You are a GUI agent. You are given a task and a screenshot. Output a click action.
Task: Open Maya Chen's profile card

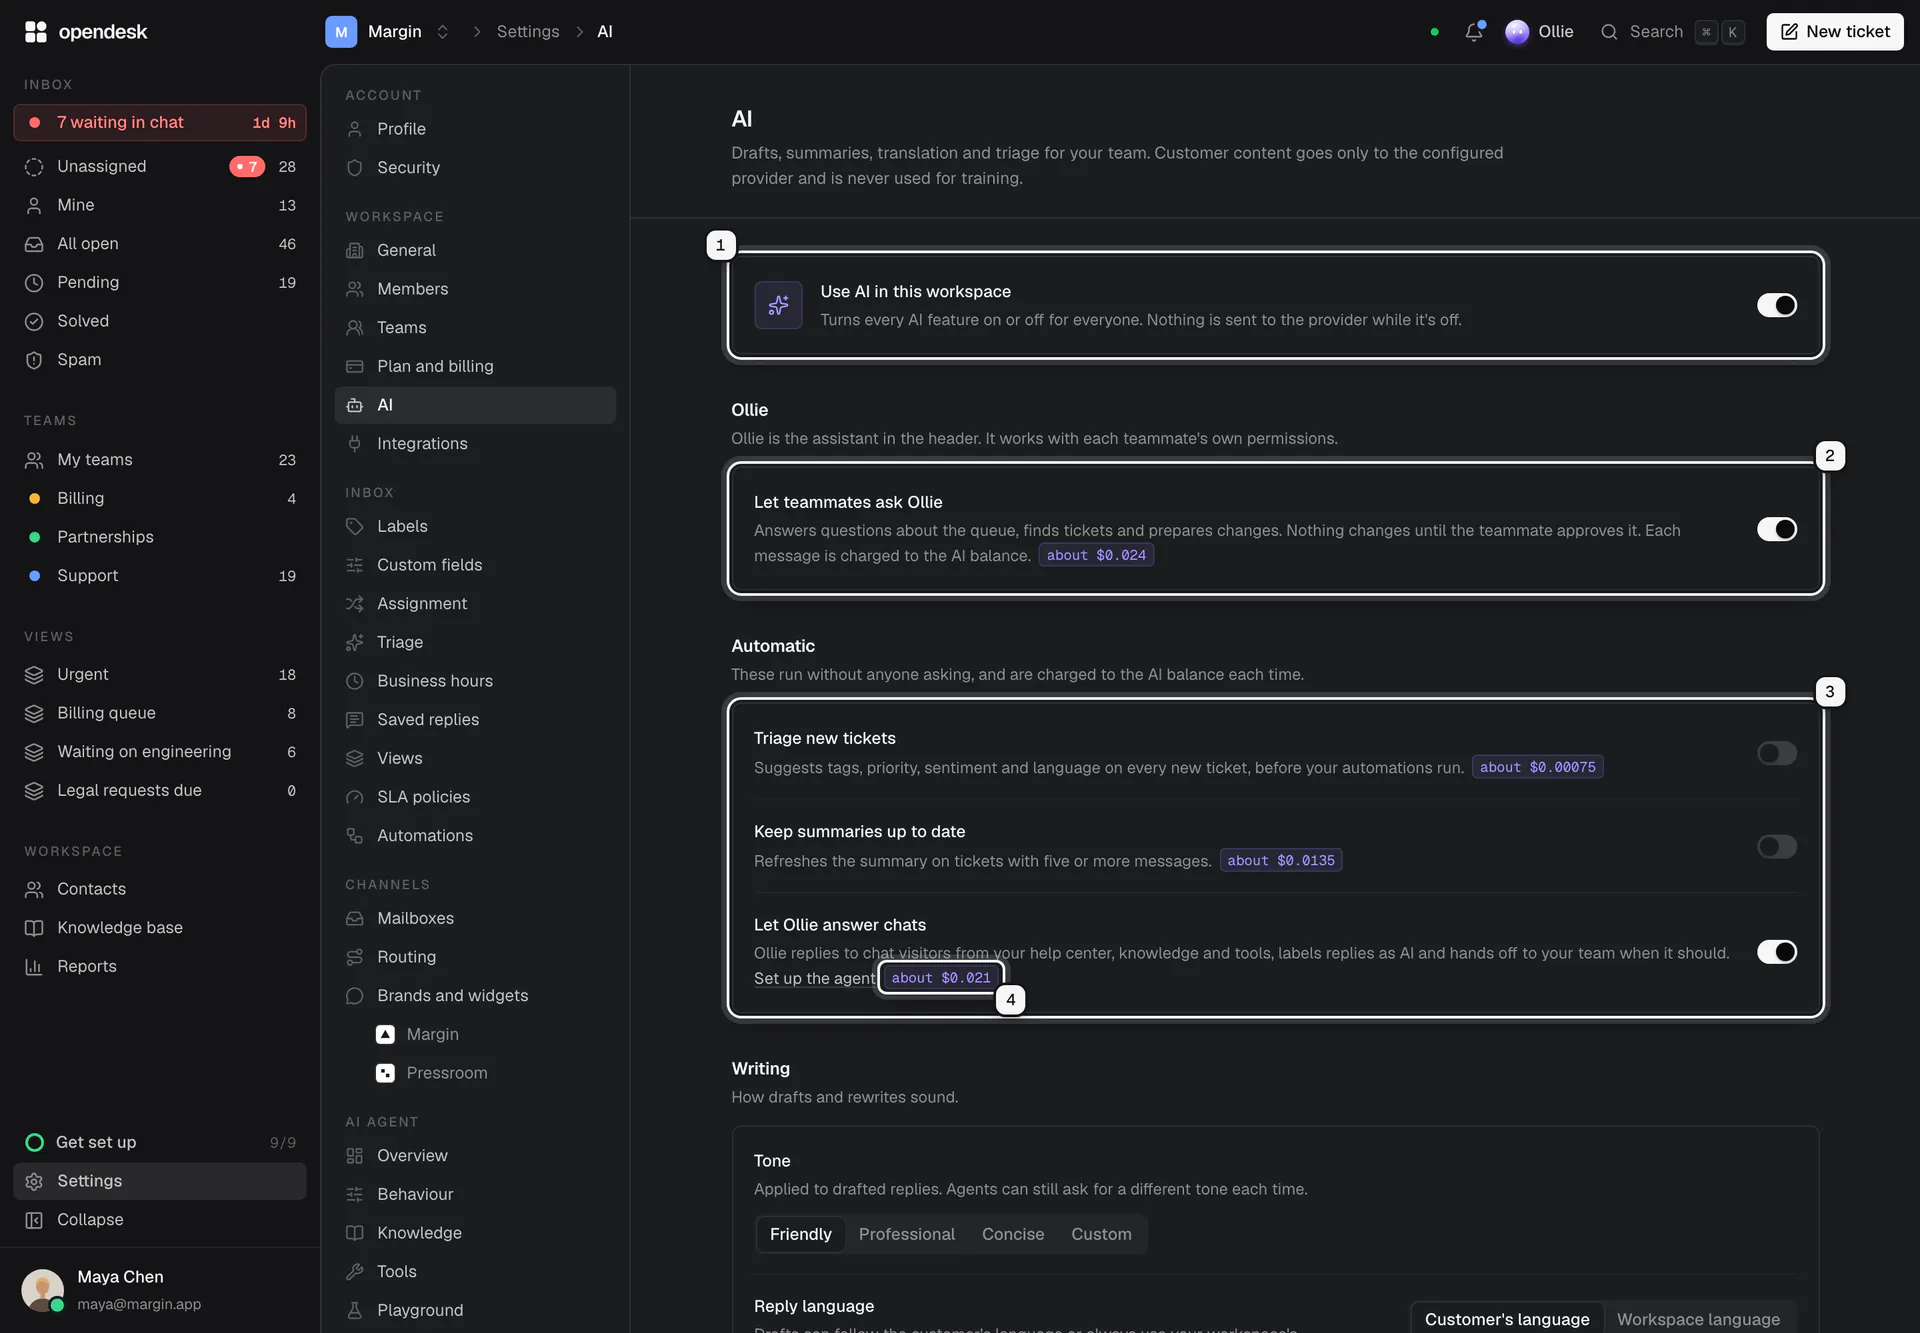click(x=160, y=1290)
